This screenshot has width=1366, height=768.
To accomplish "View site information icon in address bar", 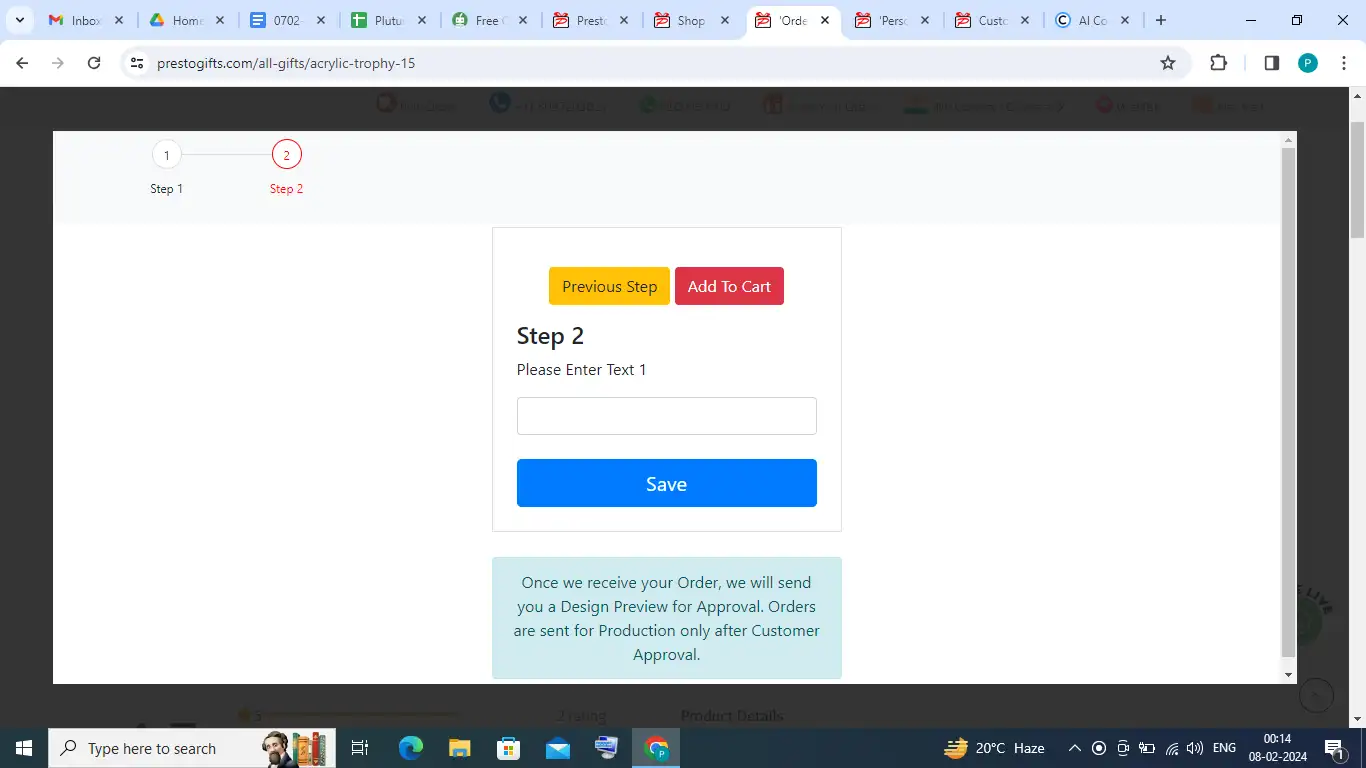I will (137, 63).
